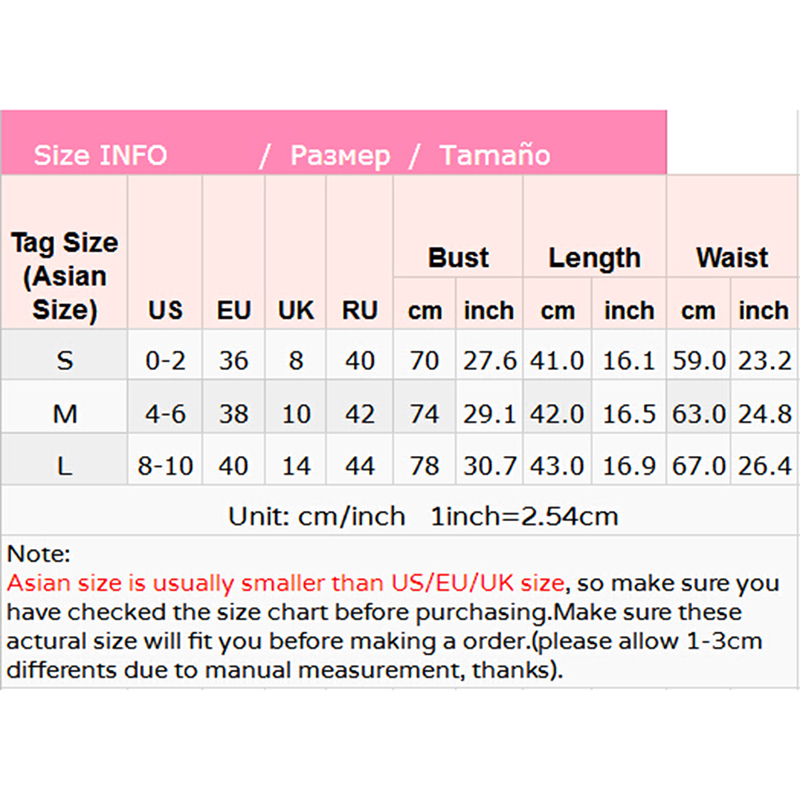Select the 'UK' column header
Screen dimensions: 800x800
tap(296, 310)
